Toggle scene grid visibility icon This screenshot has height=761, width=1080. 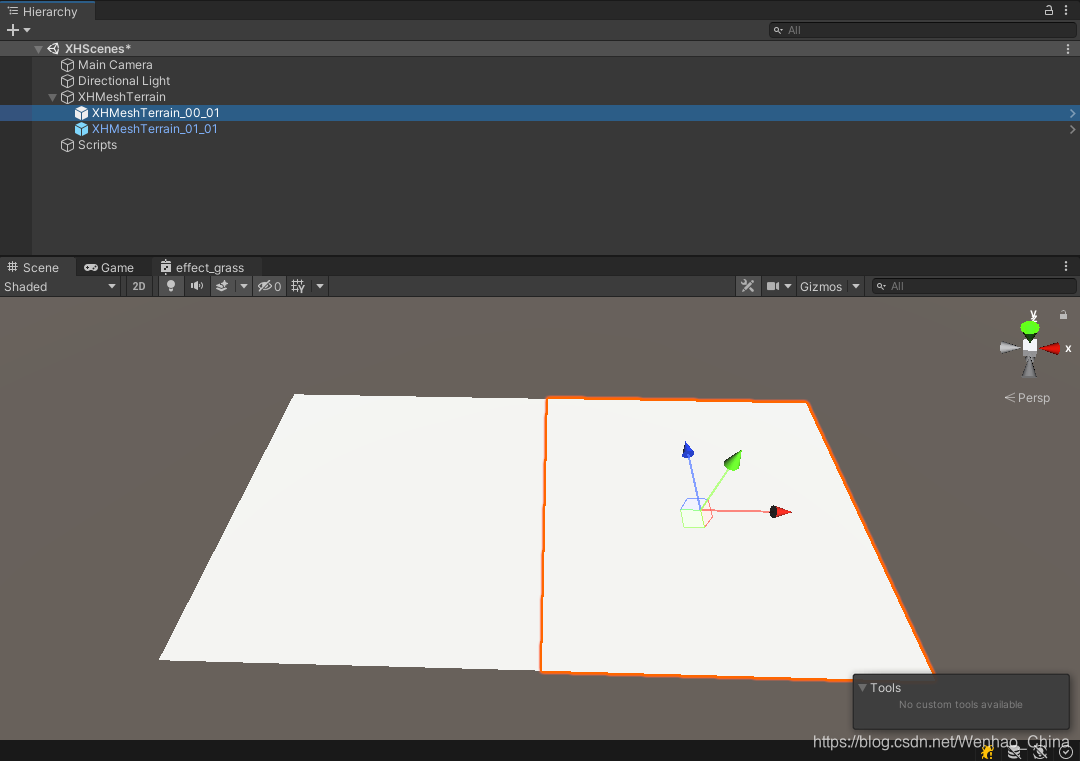click(298, 286)
